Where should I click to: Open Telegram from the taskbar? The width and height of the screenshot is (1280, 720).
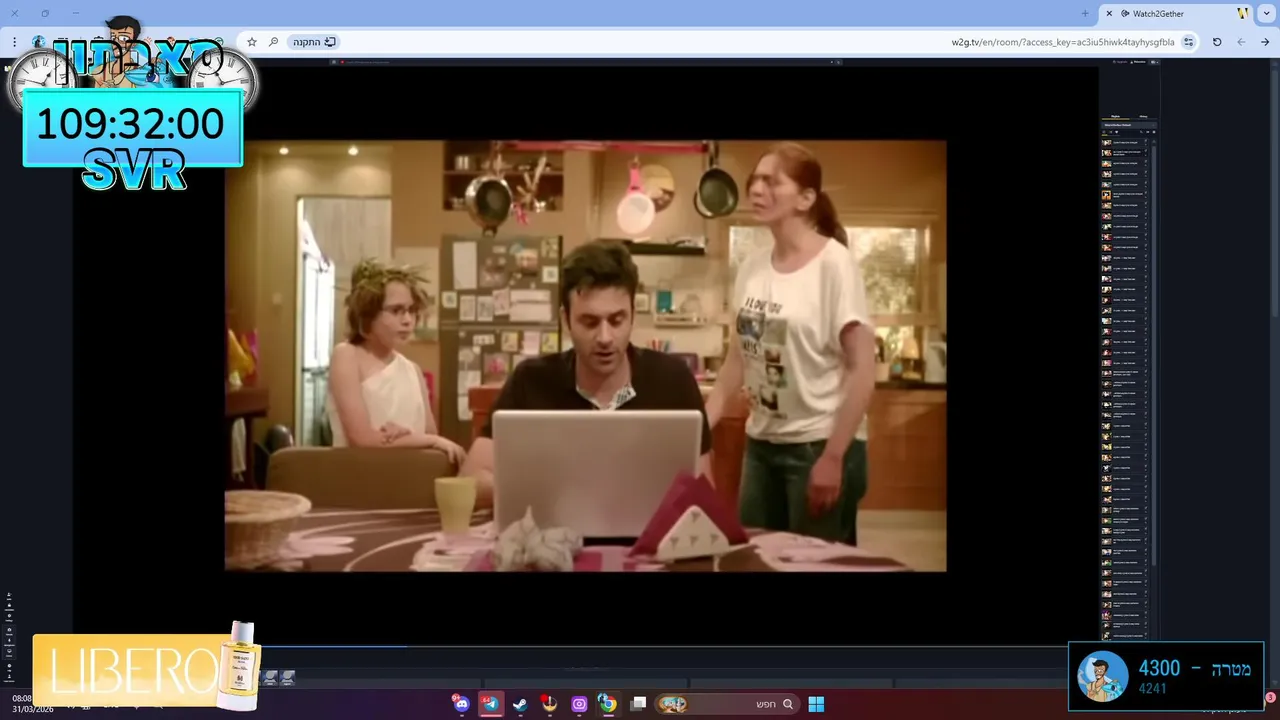click(x=490, y=704)
